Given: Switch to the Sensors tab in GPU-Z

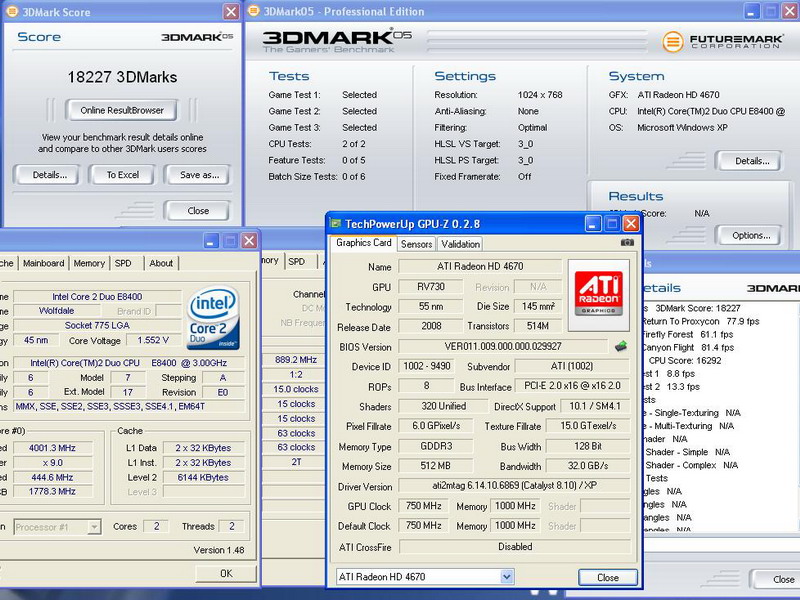Looking at the screenshot, I should coord(416,244).
